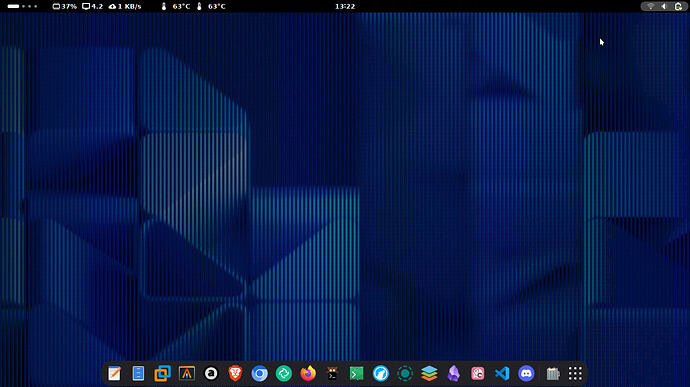Open Chromium browser from the dock
Viewport: 690px width, 387px height.
click(260, 373)
